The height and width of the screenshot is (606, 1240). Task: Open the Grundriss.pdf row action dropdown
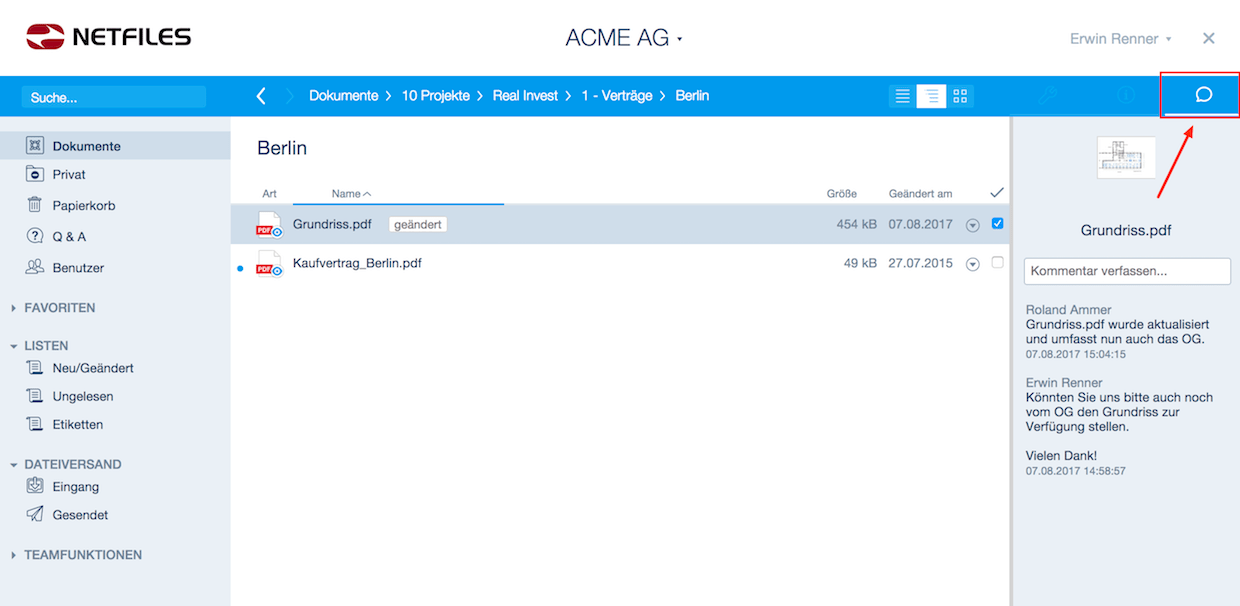tap(972, 225)
